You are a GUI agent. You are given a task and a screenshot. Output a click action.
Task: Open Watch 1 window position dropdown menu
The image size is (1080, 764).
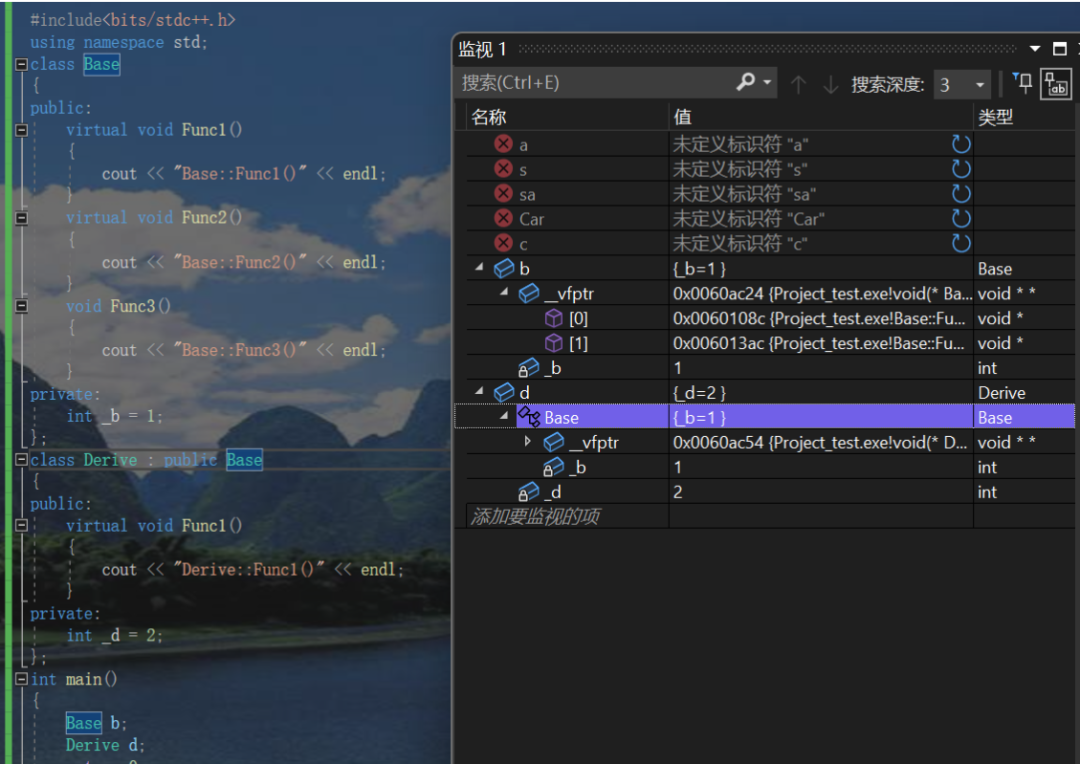tap(1035, 49)
